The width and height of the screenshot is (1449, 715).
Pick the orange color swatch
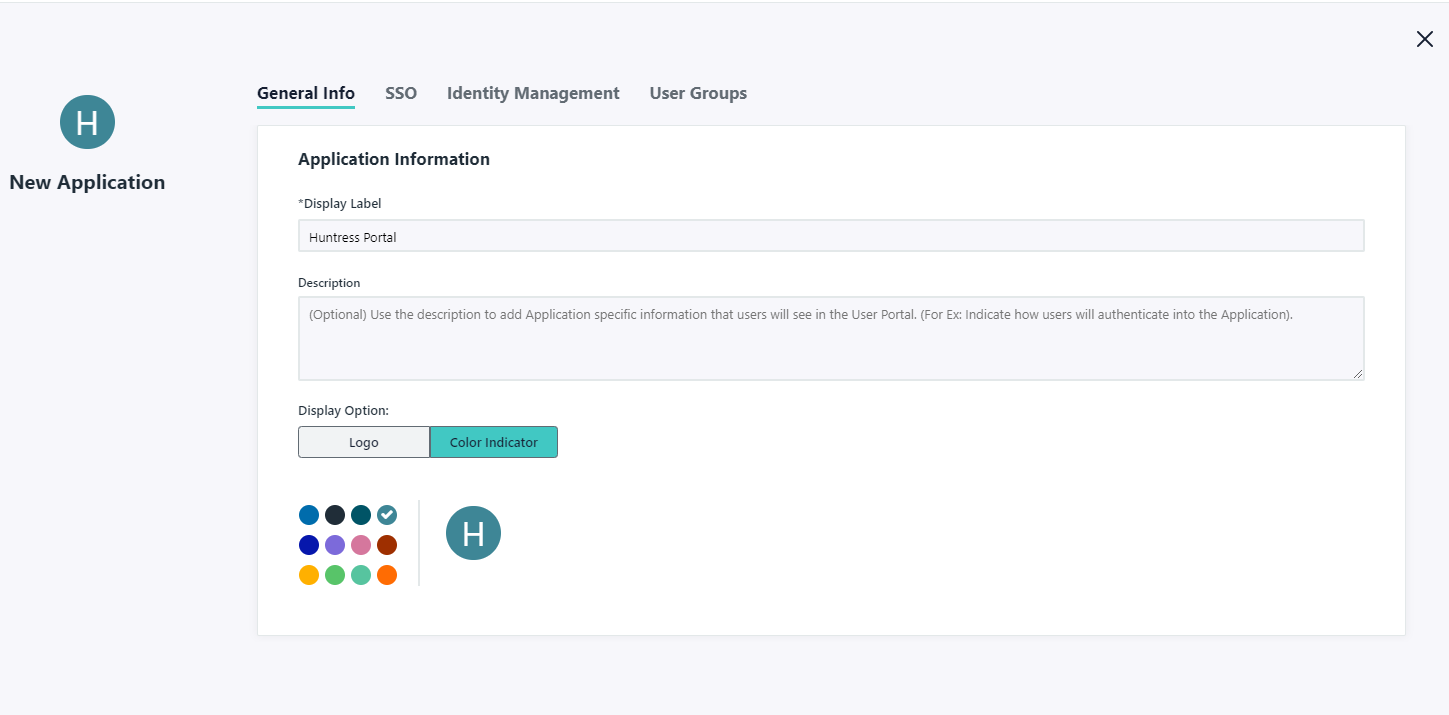tap(387, 575)
